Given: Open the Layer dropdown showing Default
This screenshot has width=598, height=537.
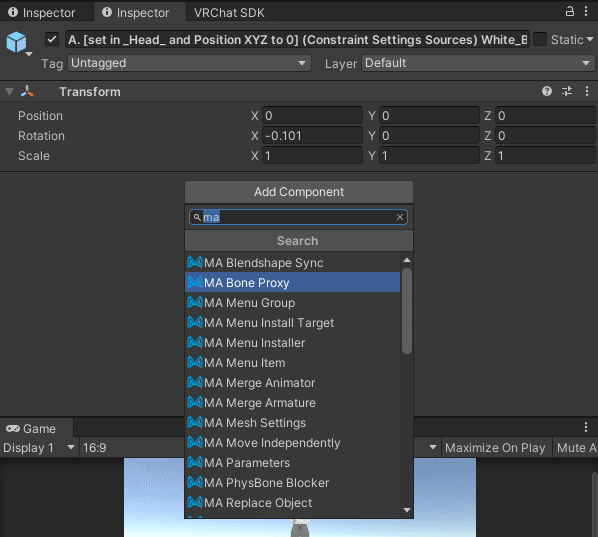Looking at the screenshot, I should [x=478, y=63].
